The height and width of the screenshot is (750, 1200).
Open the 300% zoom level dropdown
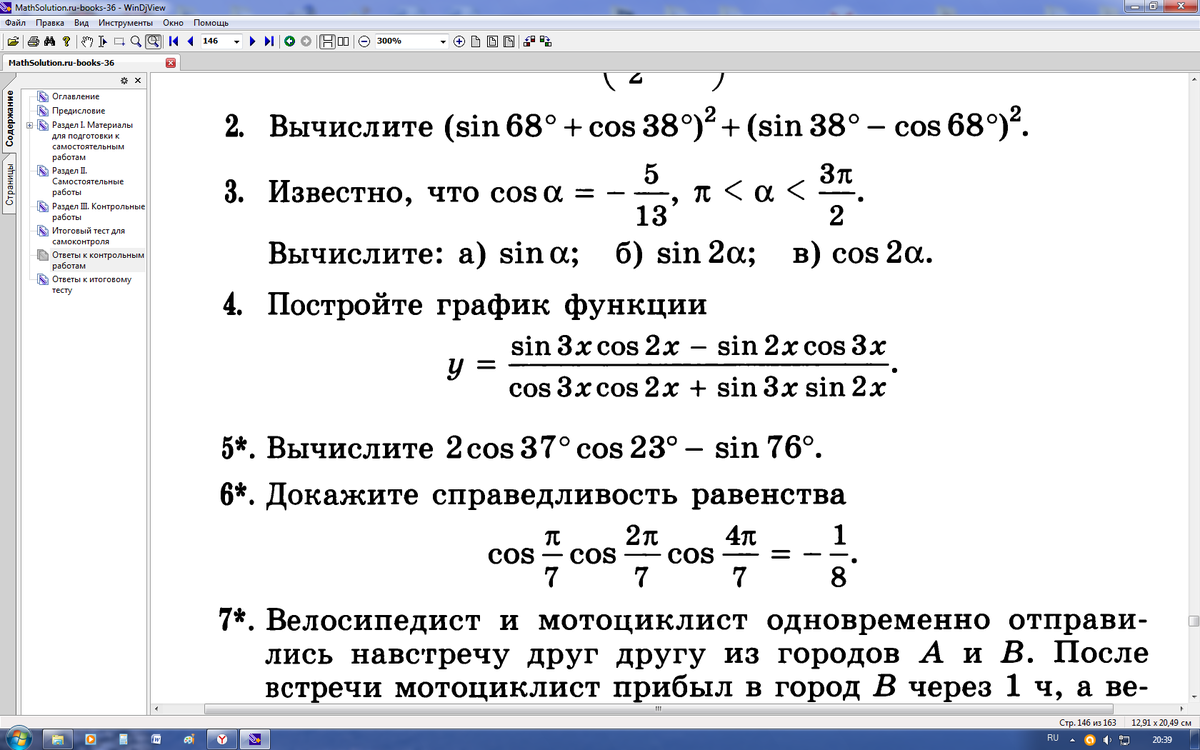click(x=443, y=42)
